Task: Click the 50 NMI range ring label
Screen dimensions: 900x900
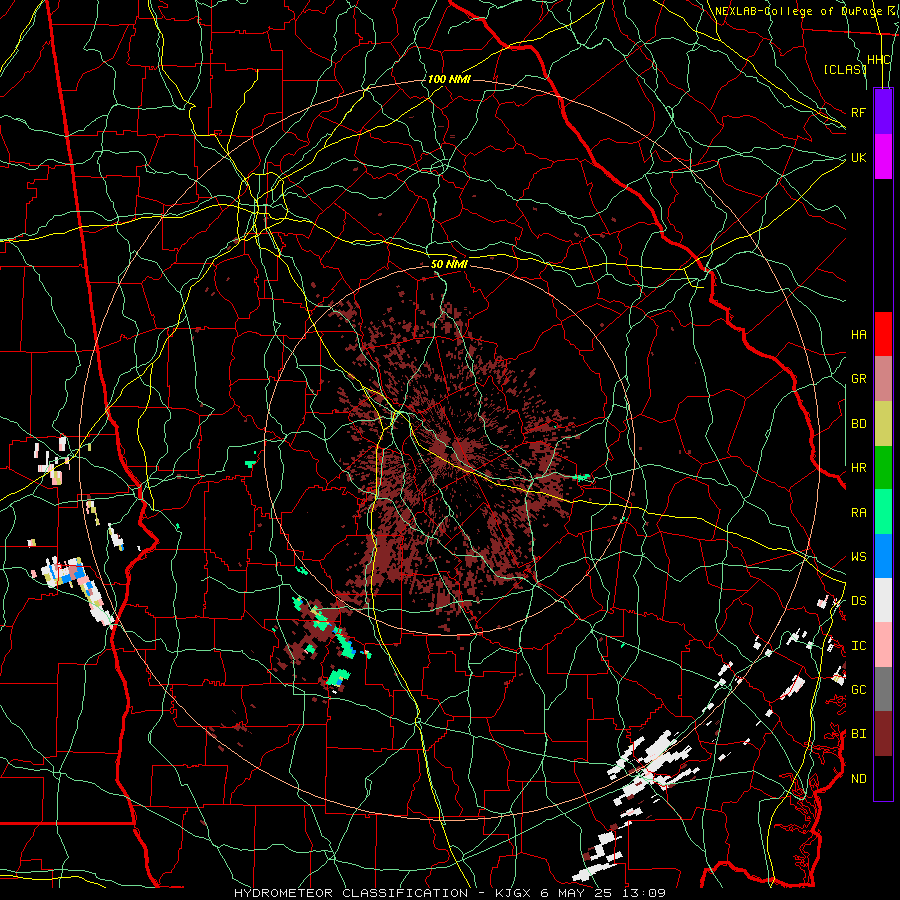Action: tap(449, 264)
